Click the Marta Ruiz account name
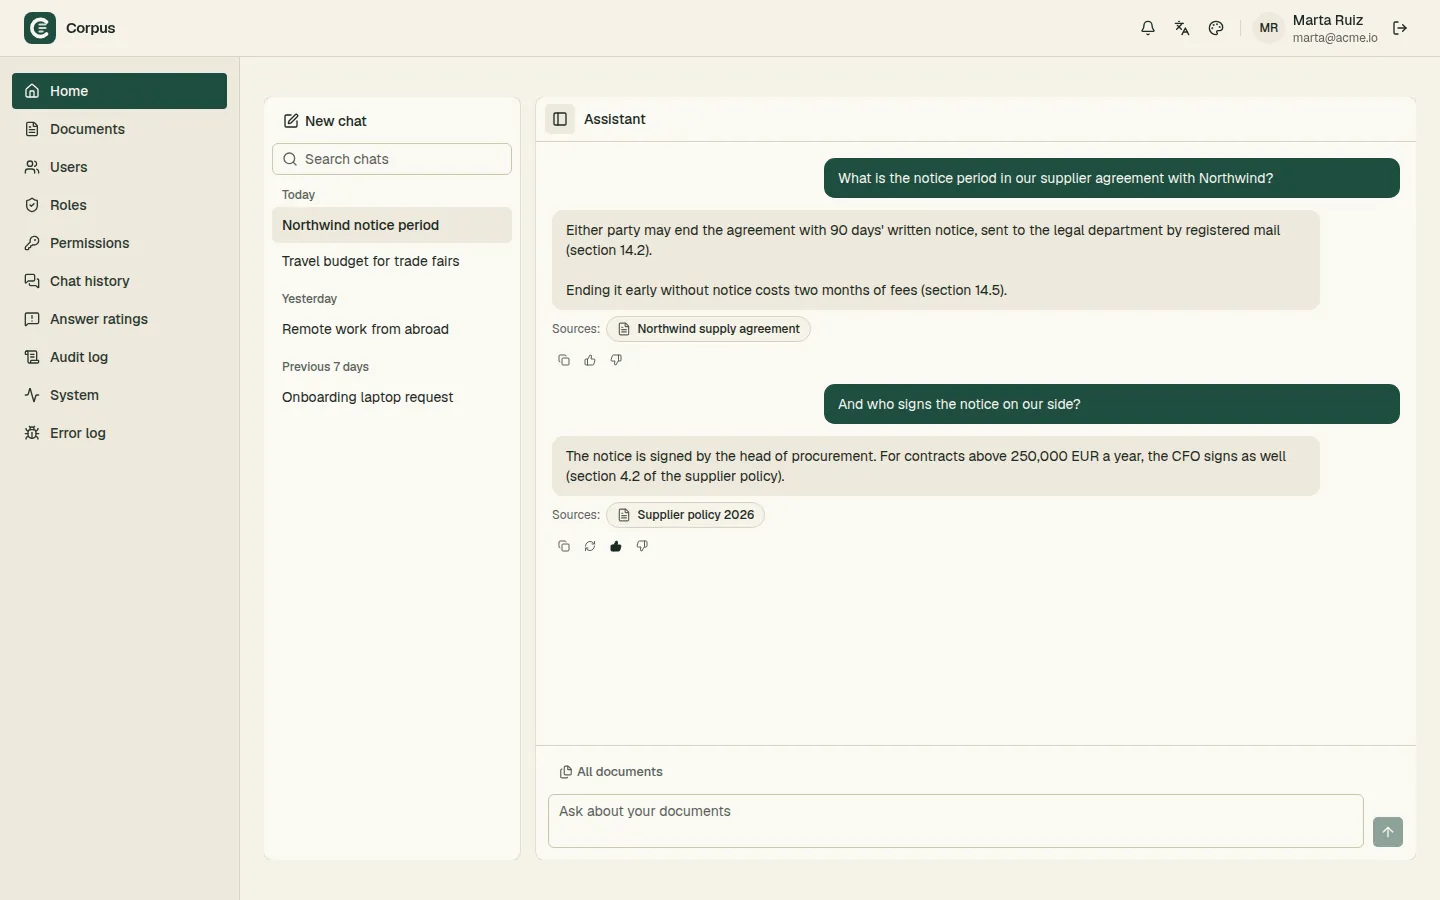Screen dimensions: 1440x900 tap(1327, 20)
